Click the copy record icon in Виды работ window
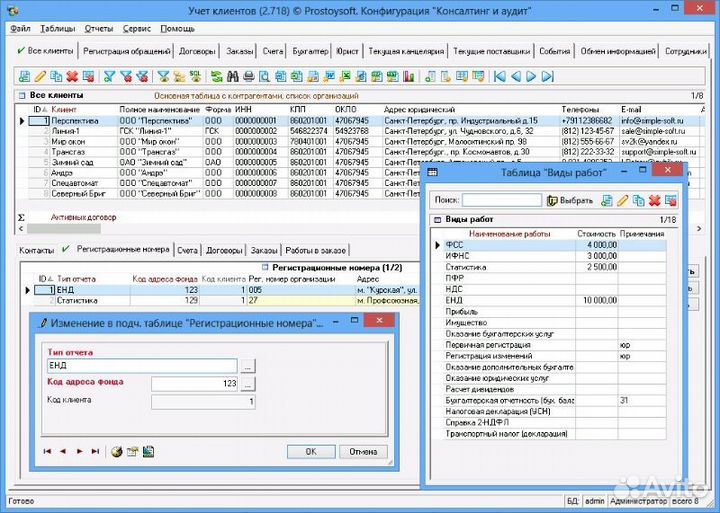720x513 pixels. coord(638,201)
